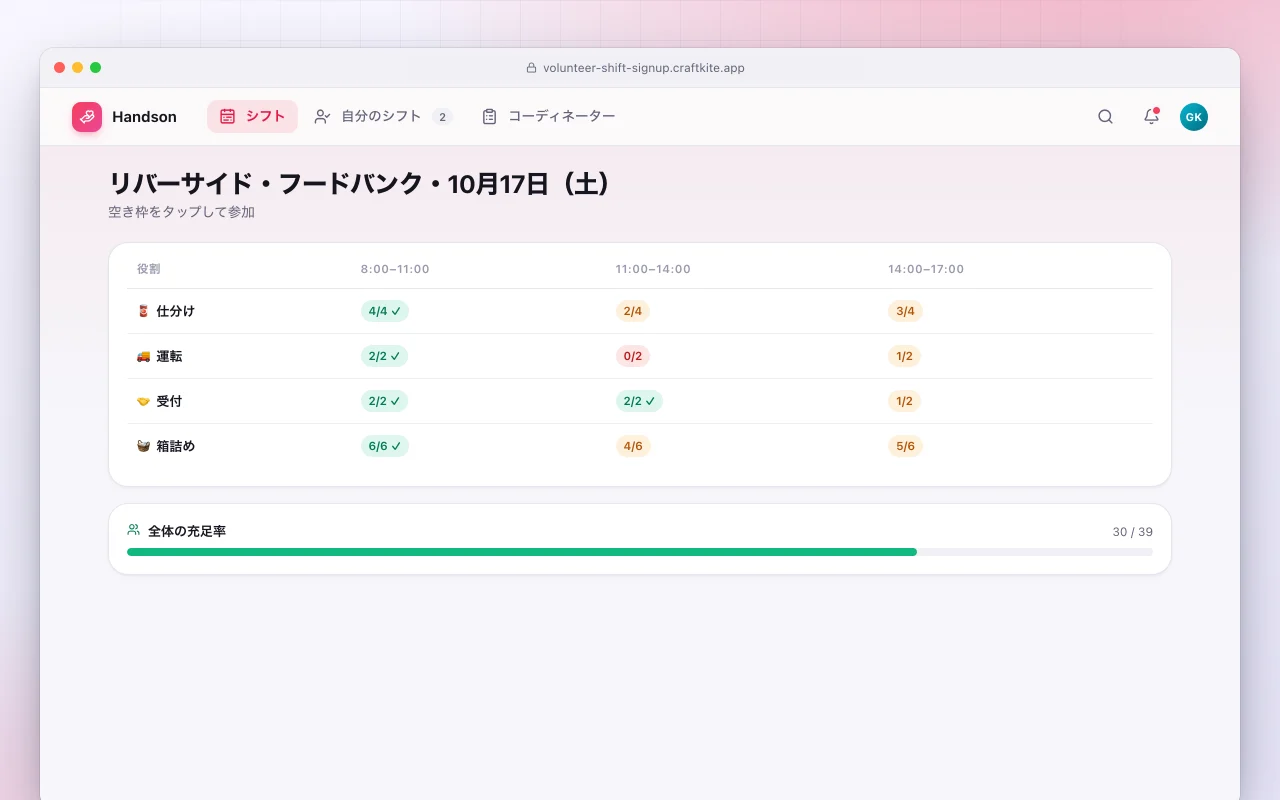Open the search icon
Screen dimensions: 1280x800
tap(1105, 117)
